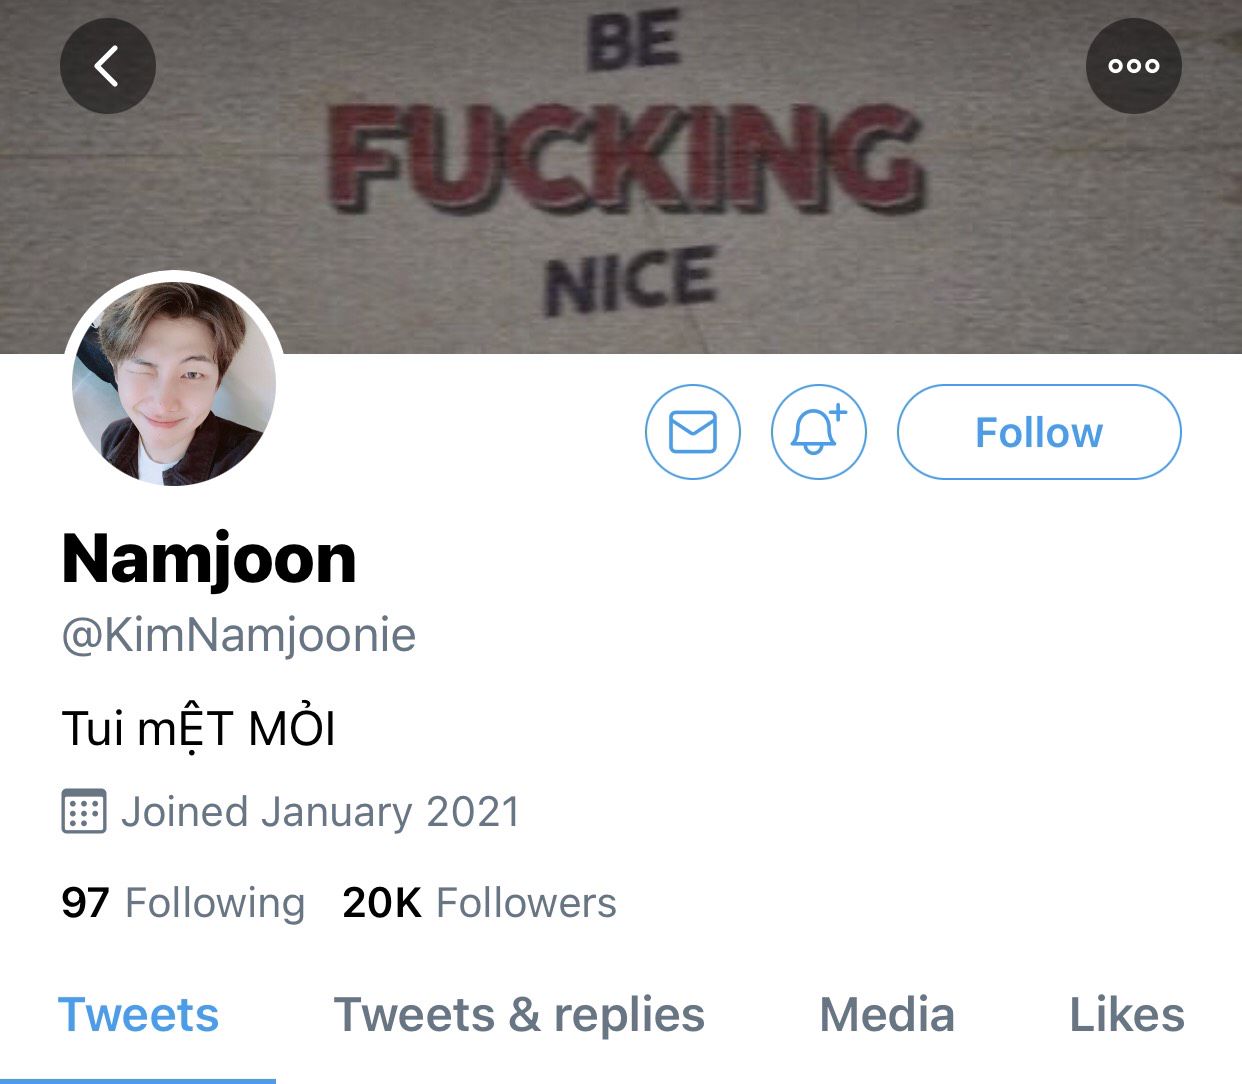Click the bio text "Tui mỆT MỎI"

(198, 728)
